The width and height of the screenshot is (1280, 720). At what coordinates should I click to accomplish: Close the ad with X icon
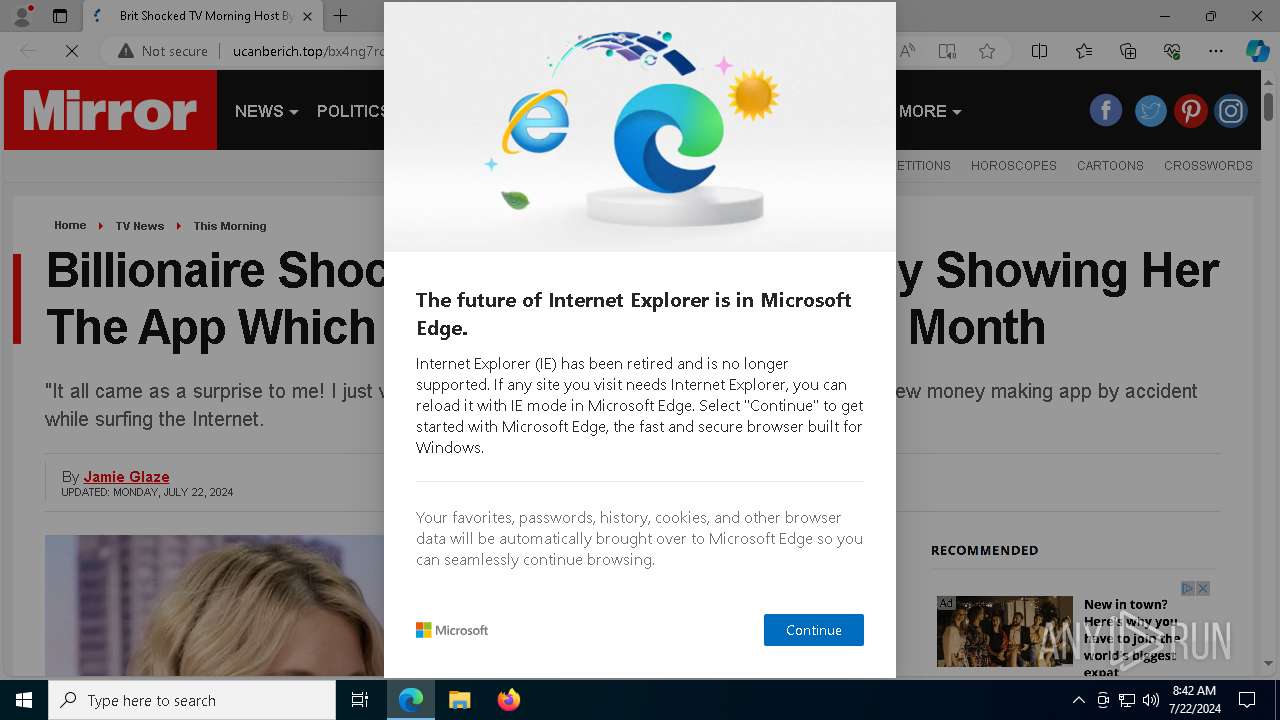click(x=1203, y=588)
